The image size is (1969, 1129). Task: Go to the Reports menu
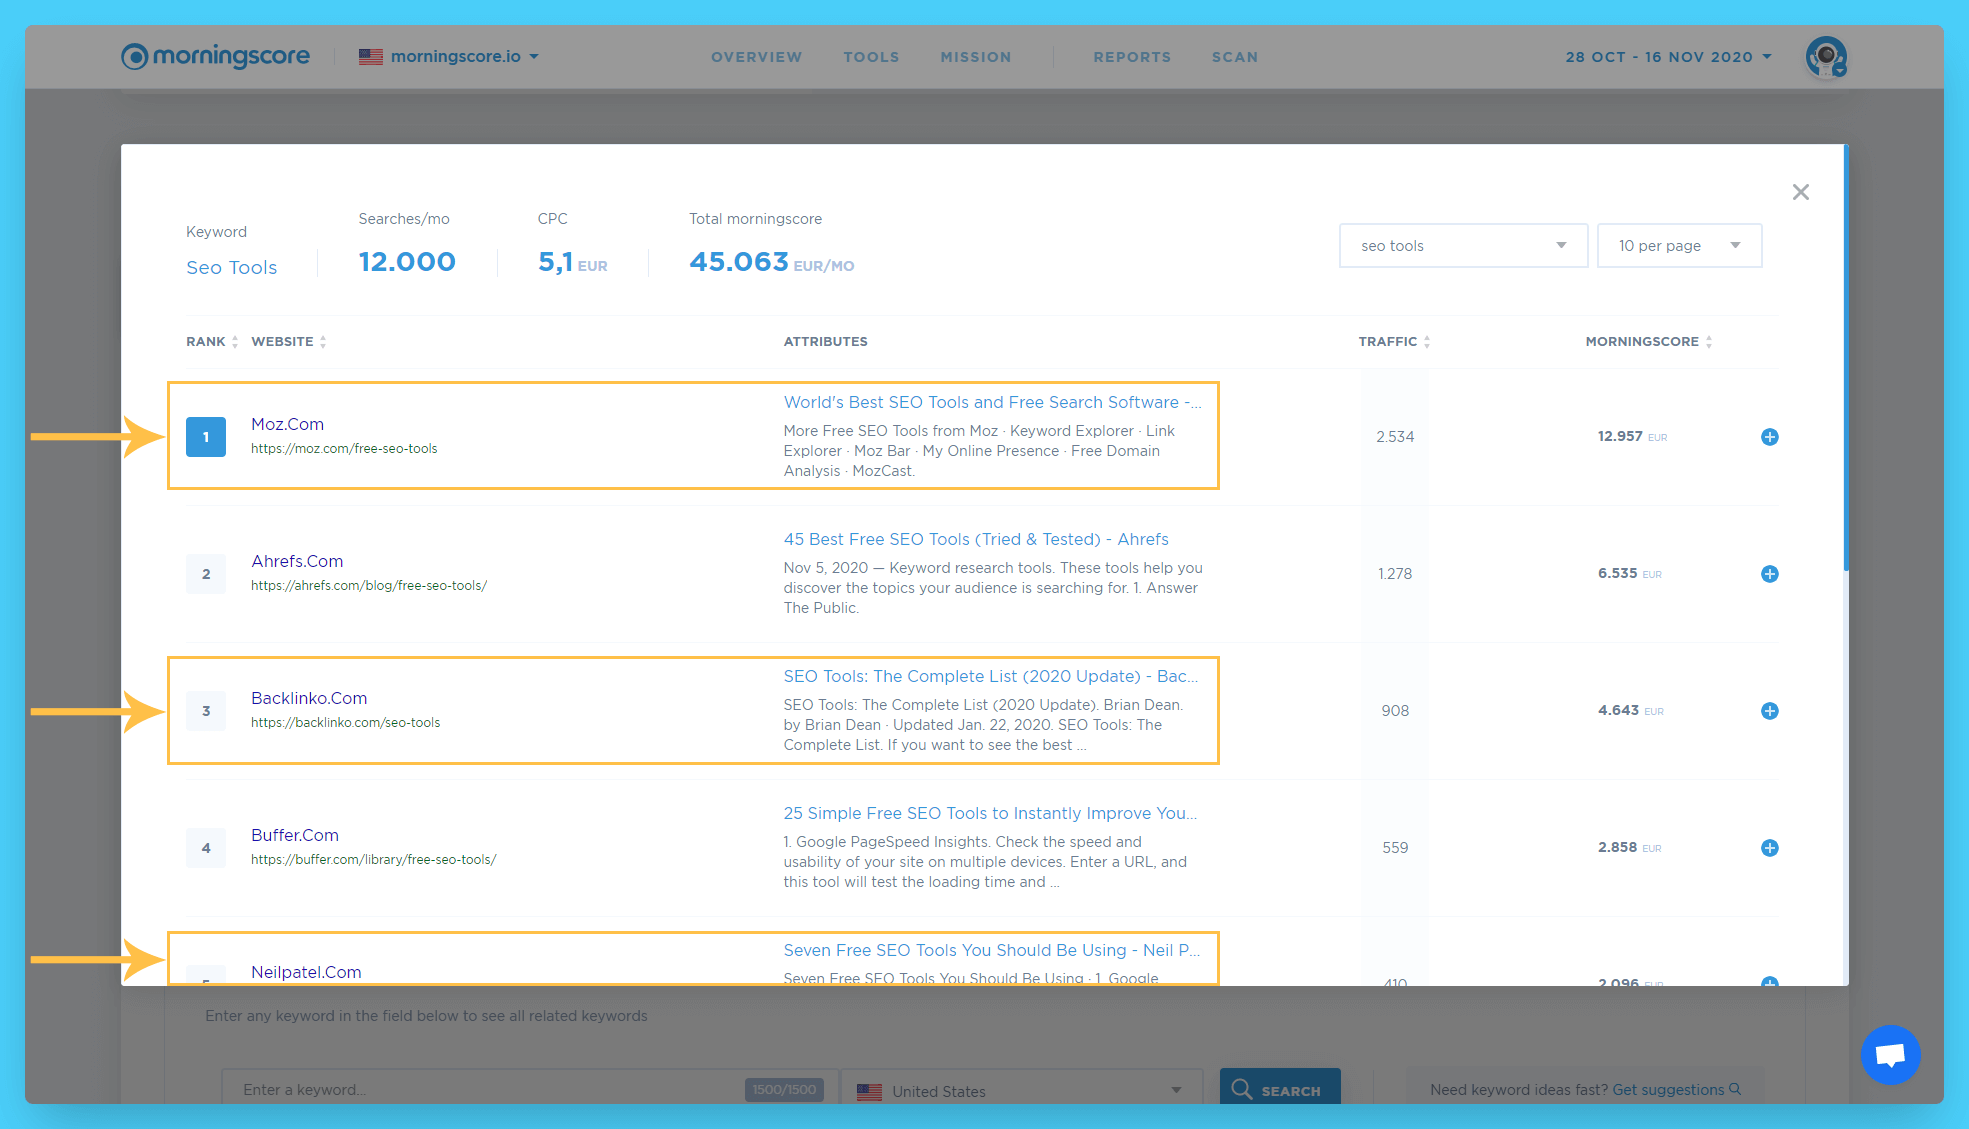pyautogui.click(x=1131, y=57)
